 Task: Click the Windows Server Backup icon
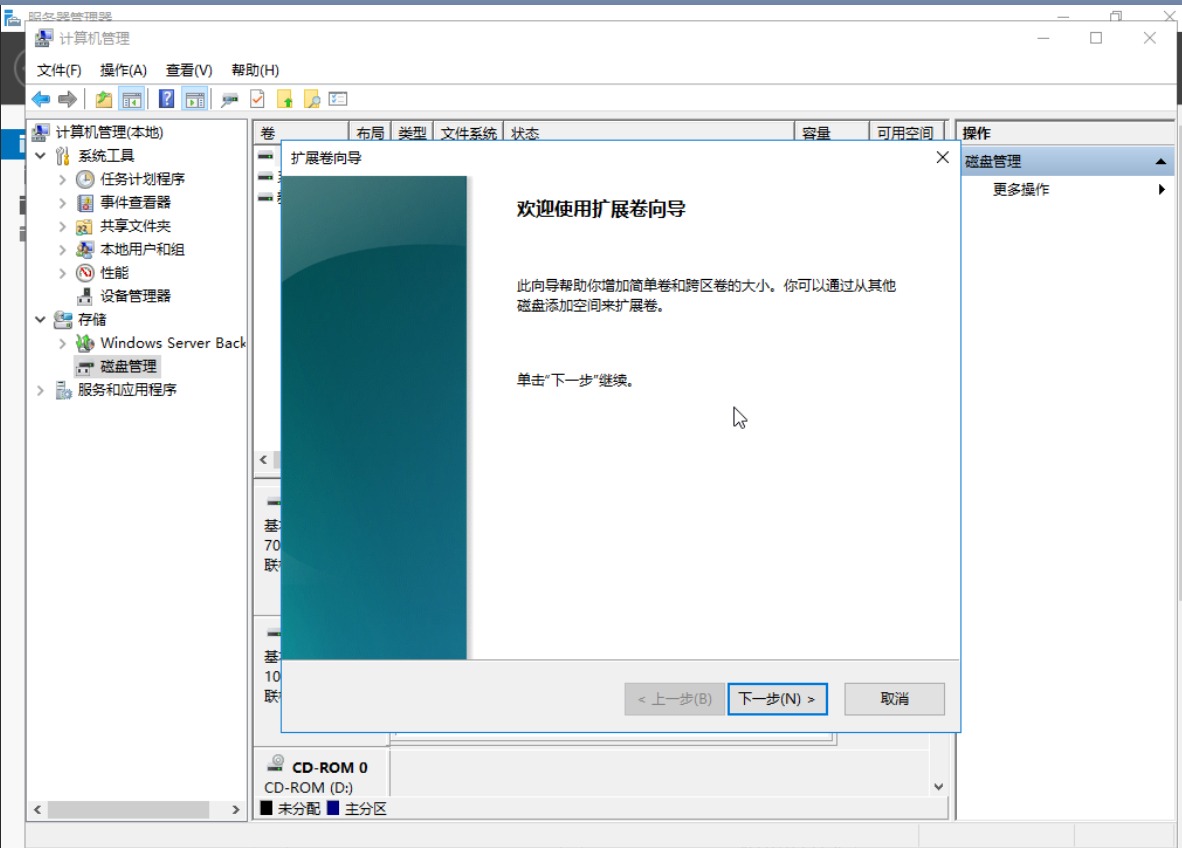85,343
